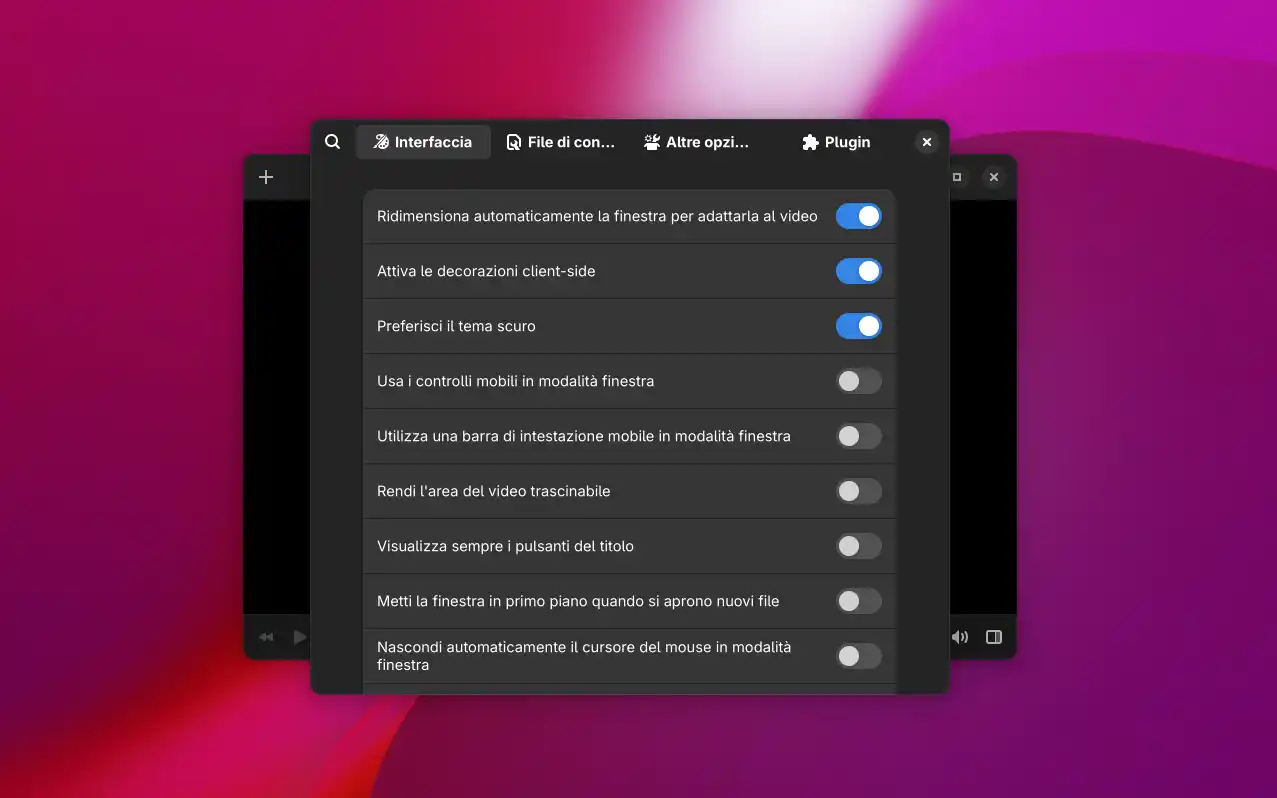The height and width of the screenshot is (798, 1277).
Task: Switch to the Interfaccia tab
Action: pos(423,142)
